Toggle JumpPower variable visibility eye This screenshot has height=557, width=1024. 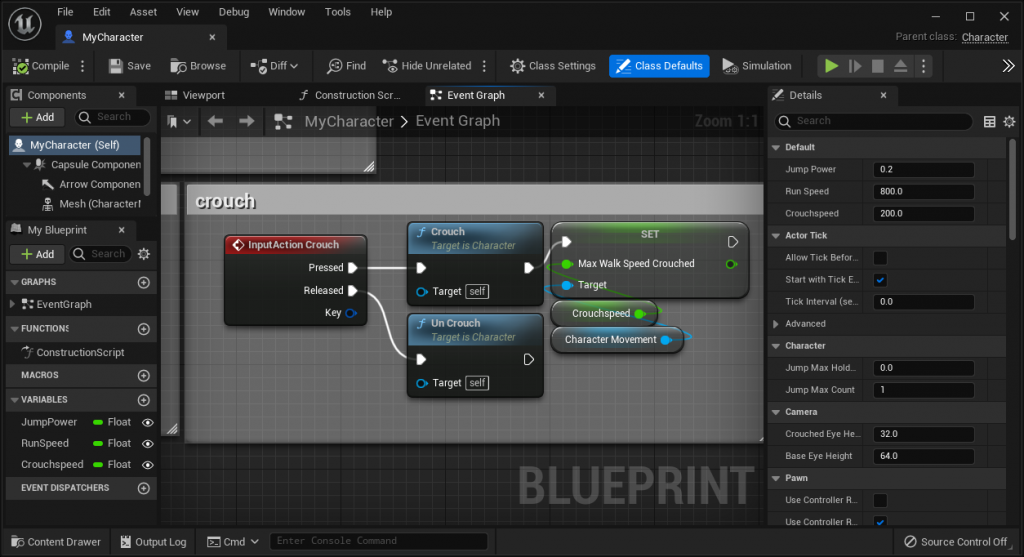point(148,422)
